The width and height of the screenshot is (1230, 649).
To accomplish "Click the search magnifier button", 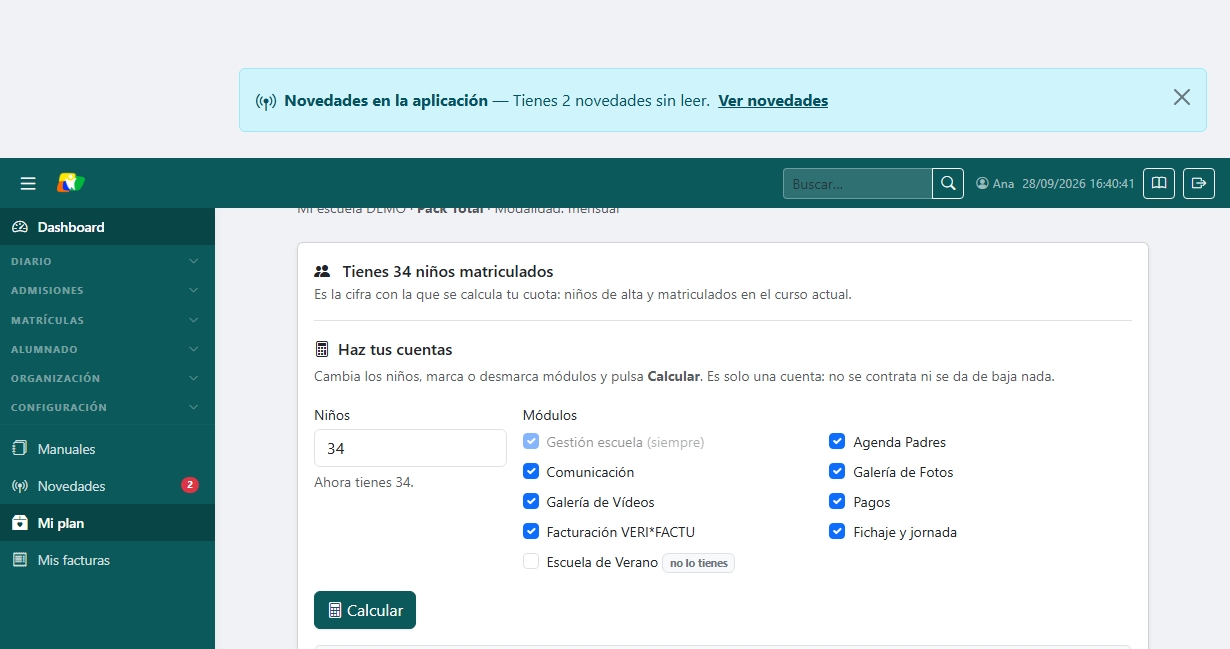I will click(948, 183).
